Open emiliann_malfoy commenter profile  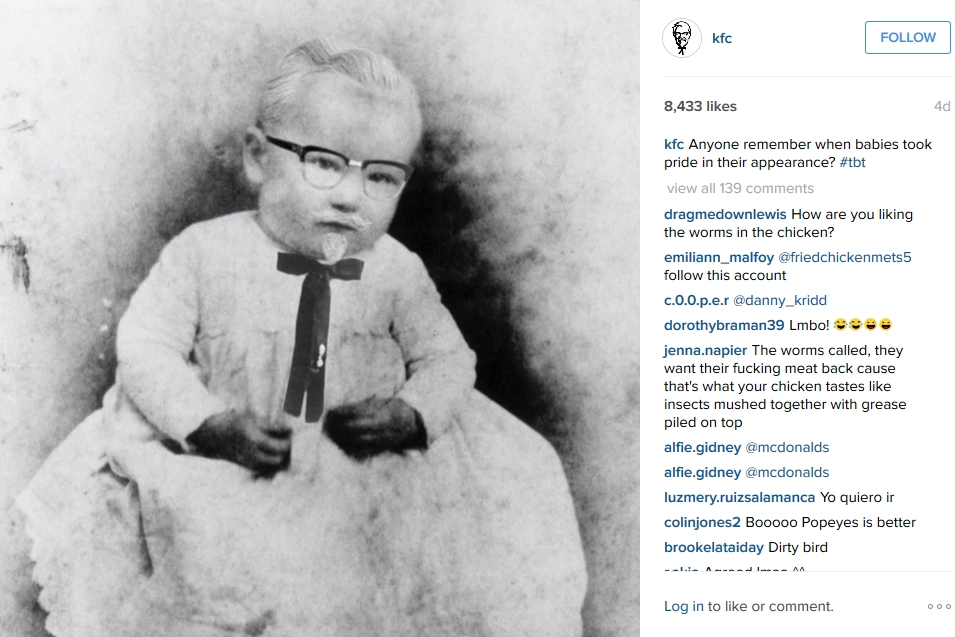[719, 258]
